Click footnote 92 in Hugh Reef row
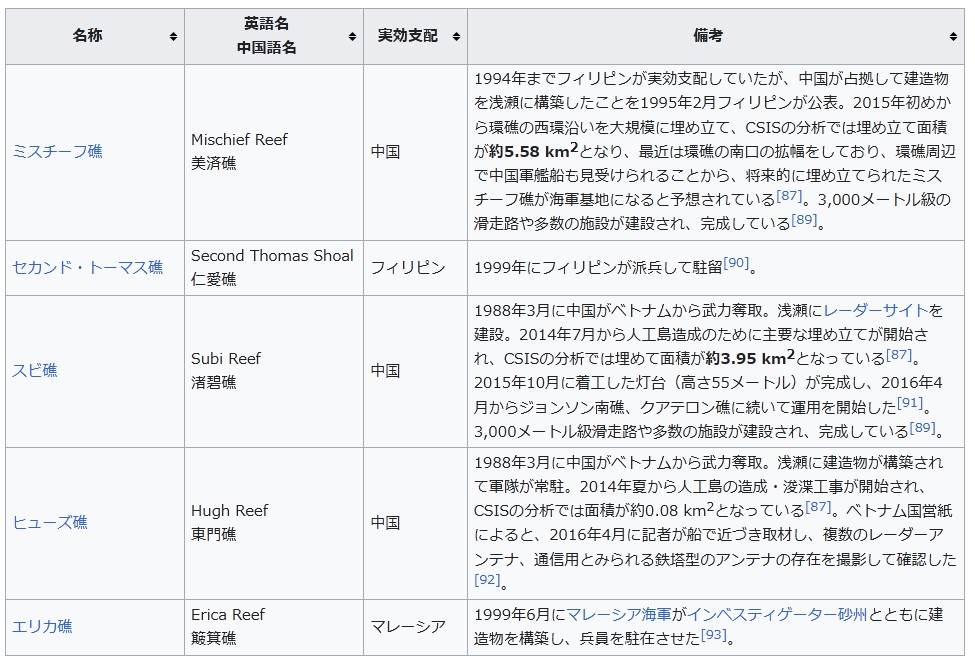The height and width of the screenshot is (664, 975). [x=486, y=579]
